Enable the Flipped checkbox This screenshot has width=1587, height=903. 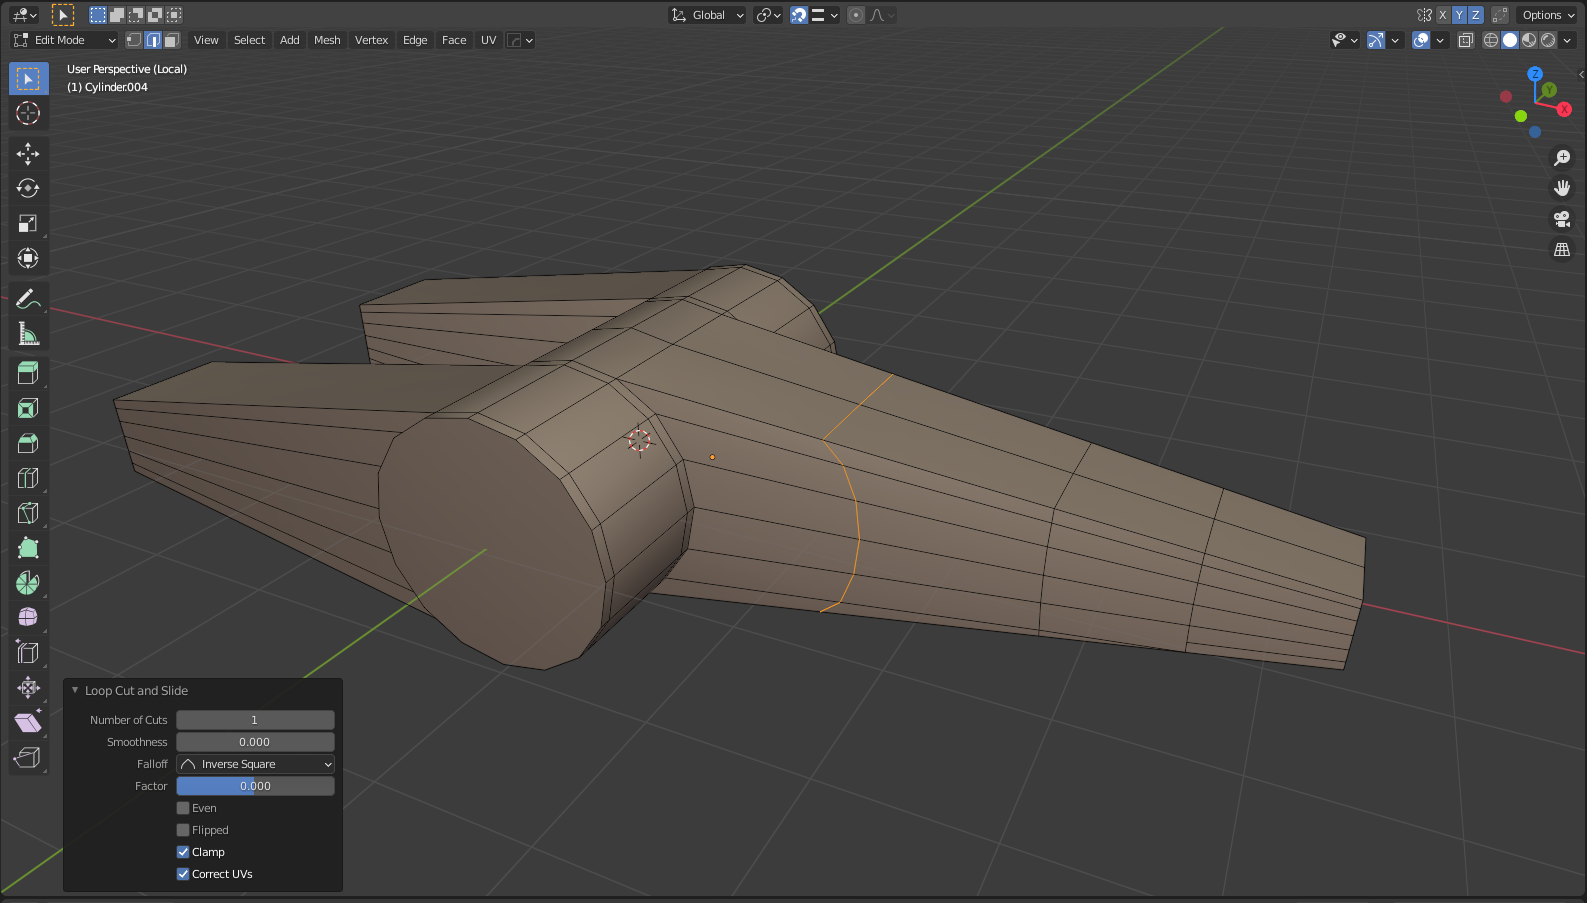pos(183,830)
